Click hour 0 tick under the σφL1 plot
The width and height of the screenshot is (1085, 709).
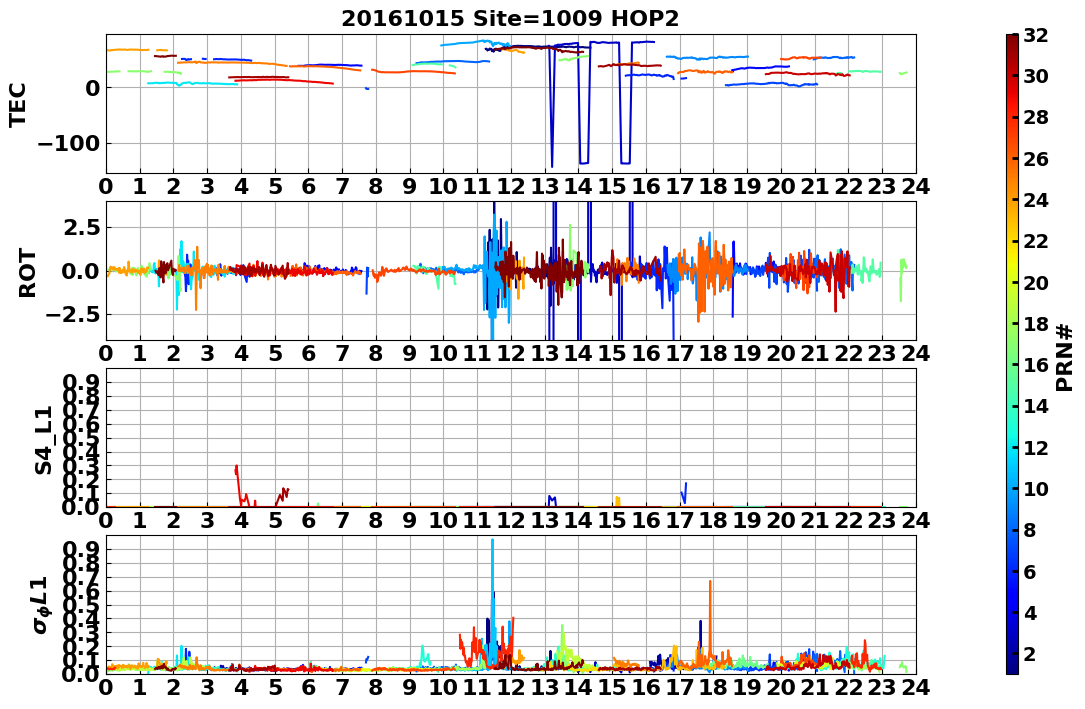point(106,688)
